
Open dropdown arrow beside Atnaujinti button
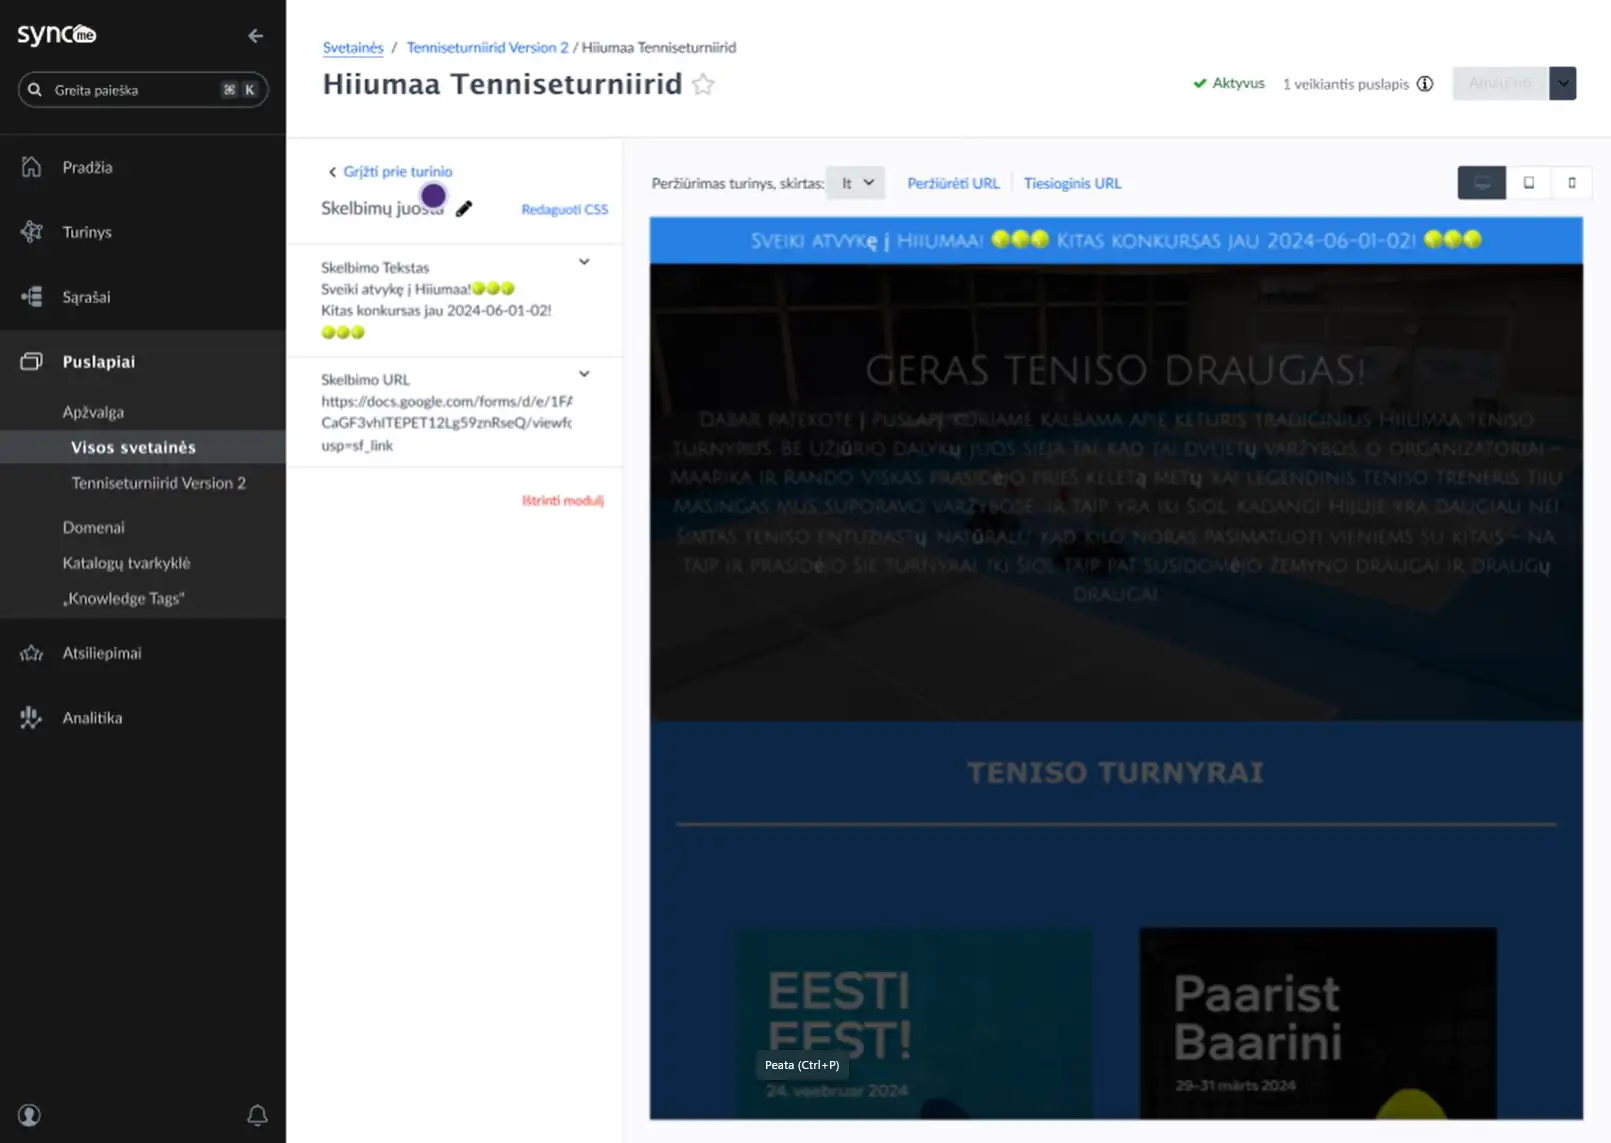tap(1563, 83)
